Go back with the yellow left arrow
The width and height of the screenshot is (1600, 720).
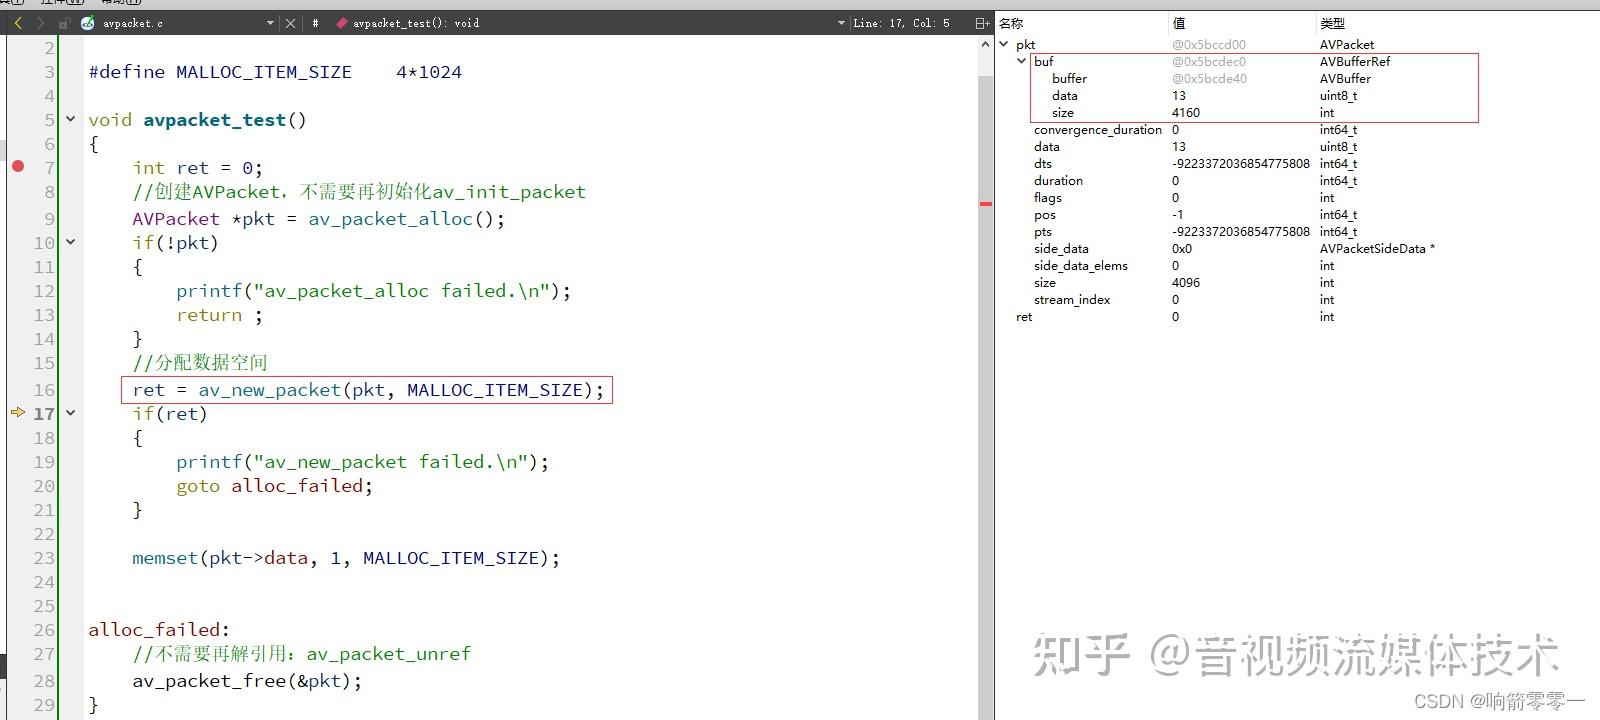click(x=18, y=23)
